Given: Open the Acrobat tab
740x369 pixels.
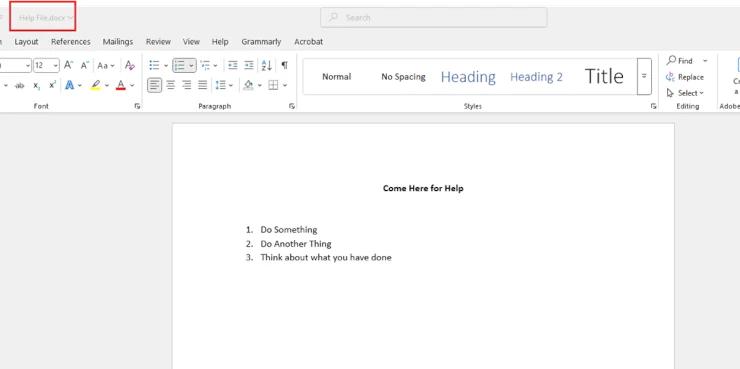Looking at the screenshot, I should 309,42.
